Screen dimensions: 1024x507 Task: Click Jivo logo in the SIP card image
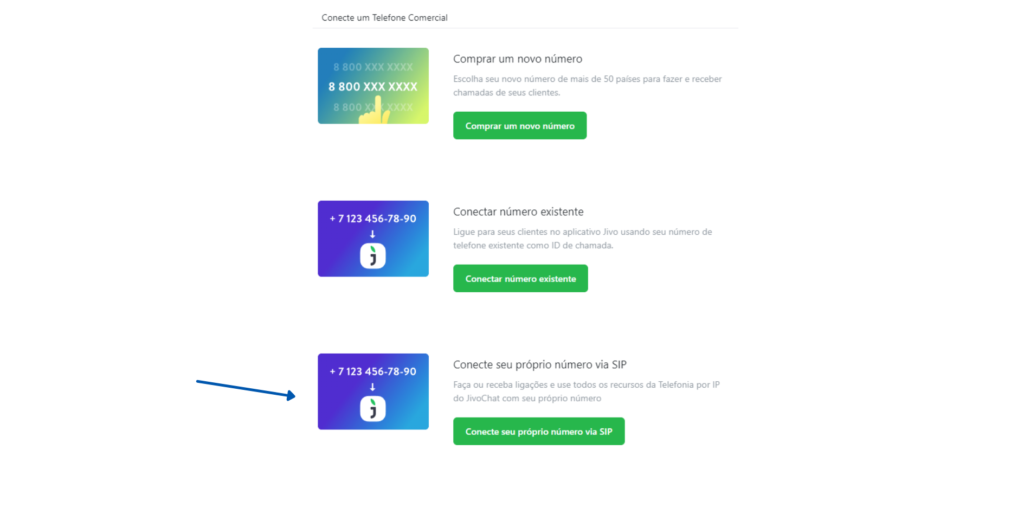pos(373,409)
